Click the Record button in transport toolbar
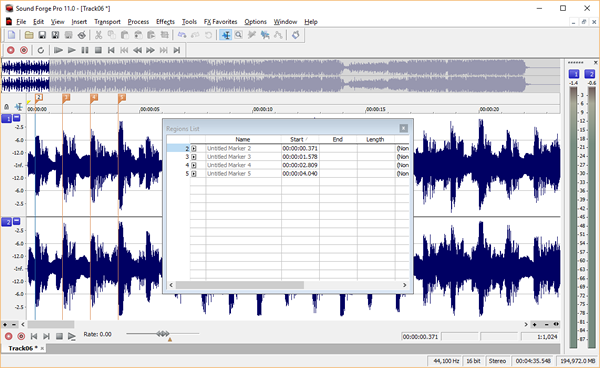600x368 pixels. [x=11, y=50]
